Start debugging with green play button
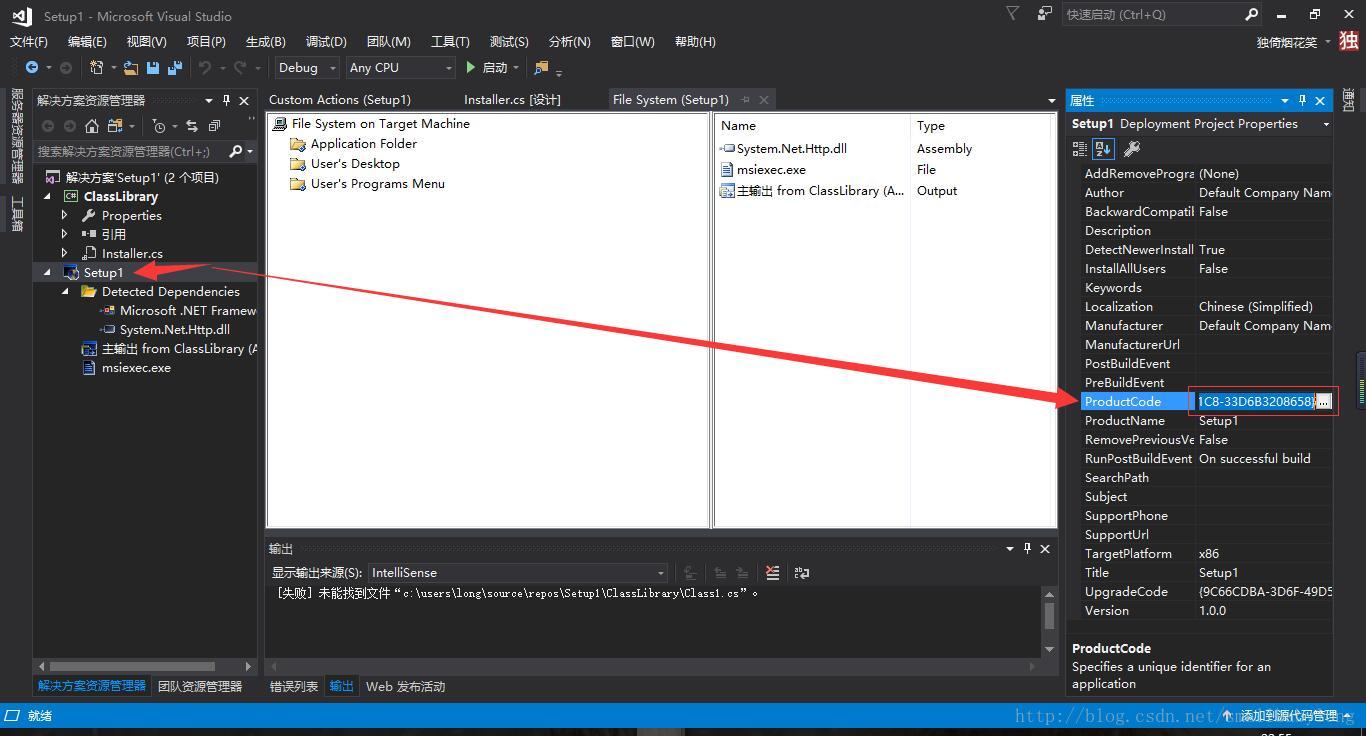The width and height of the screenshot is (1366, 736). (471, 67)
